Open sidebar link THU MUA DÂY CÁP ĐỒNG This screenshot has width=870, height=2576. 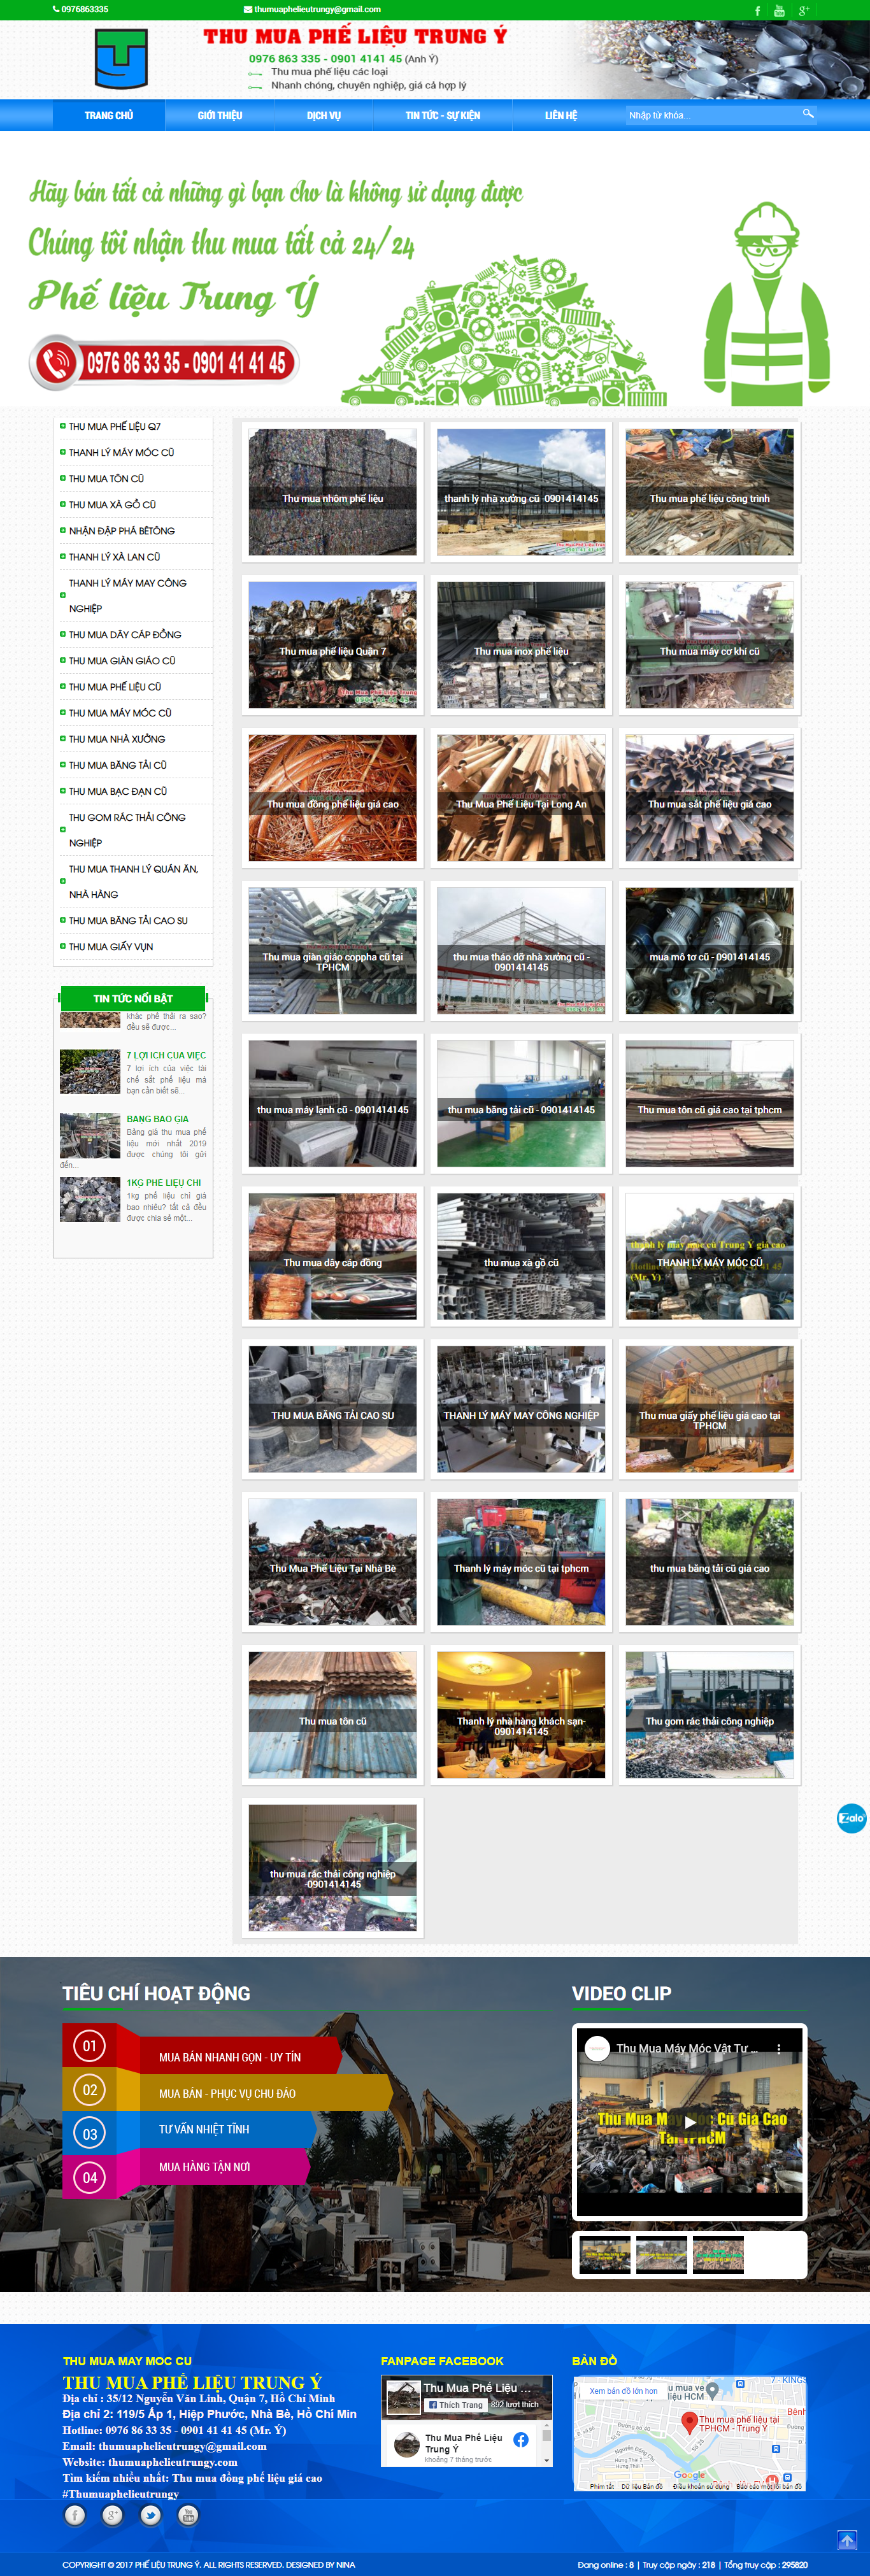[125, 635]
